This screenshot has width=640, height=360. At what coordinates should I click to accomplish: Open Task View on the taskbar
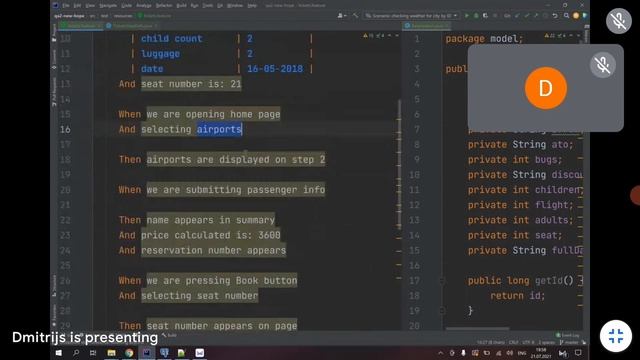[x=93, y=353]
